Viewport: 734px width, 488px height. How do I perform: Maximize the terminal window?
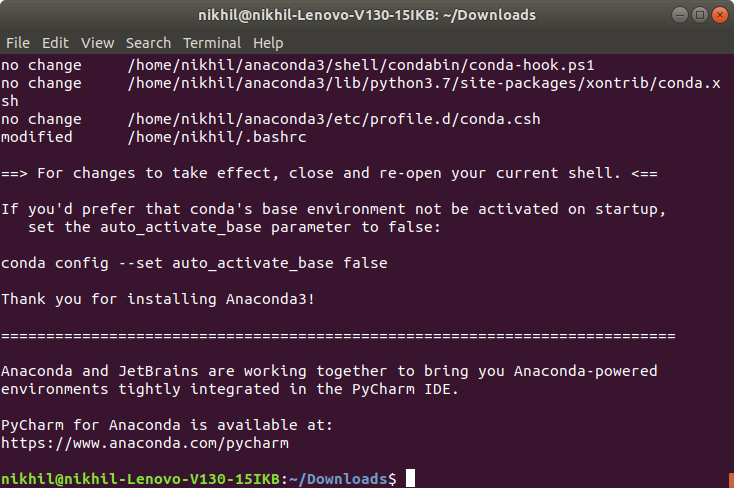click(x=700, y=15)
